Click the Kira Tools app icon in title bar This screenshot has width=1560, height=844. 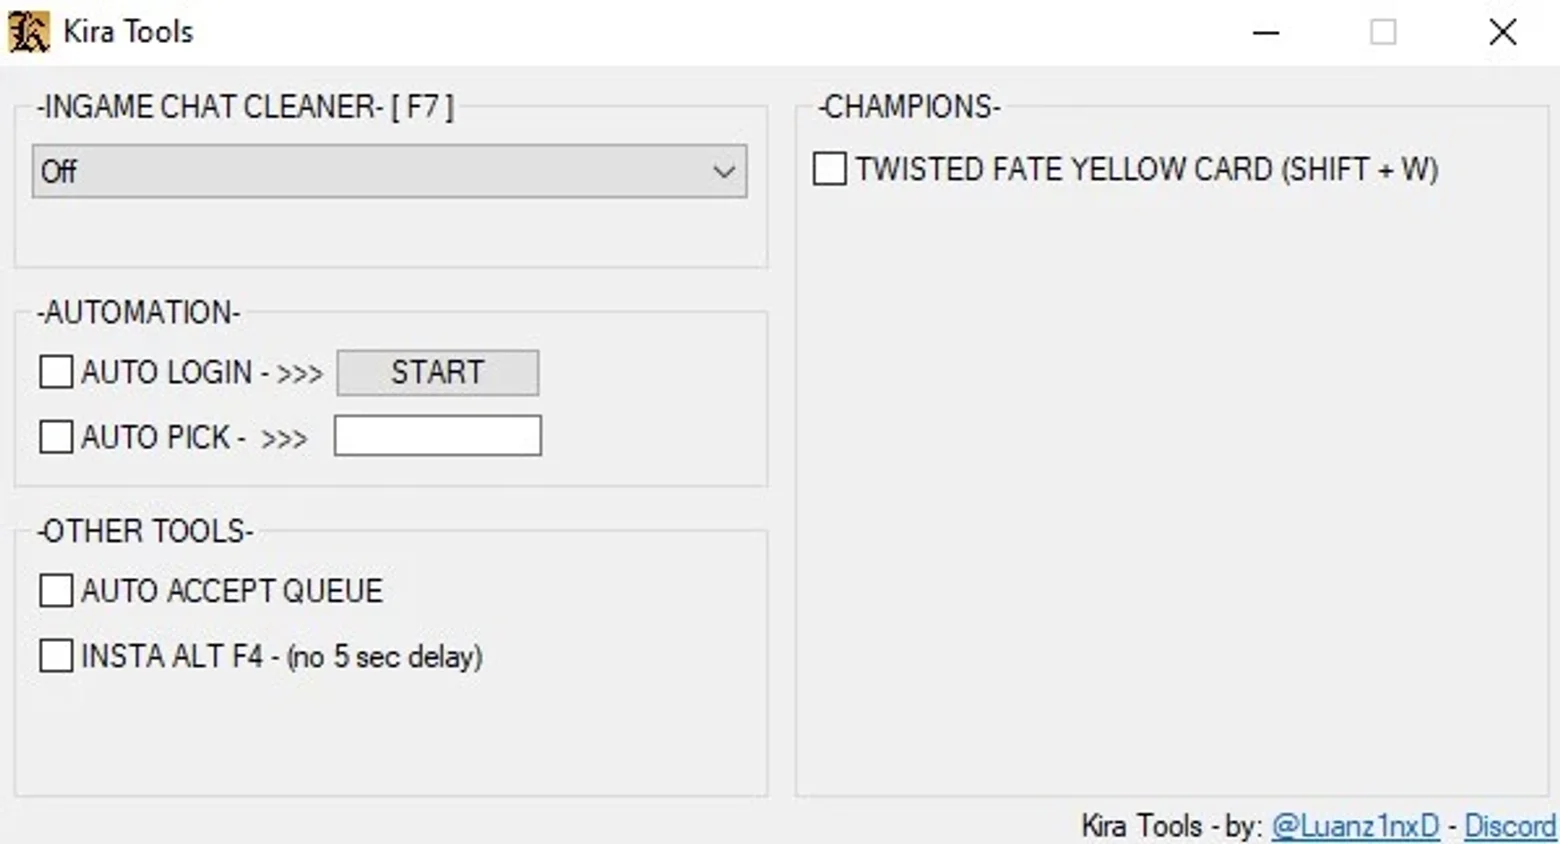click(x=28, y=32)
